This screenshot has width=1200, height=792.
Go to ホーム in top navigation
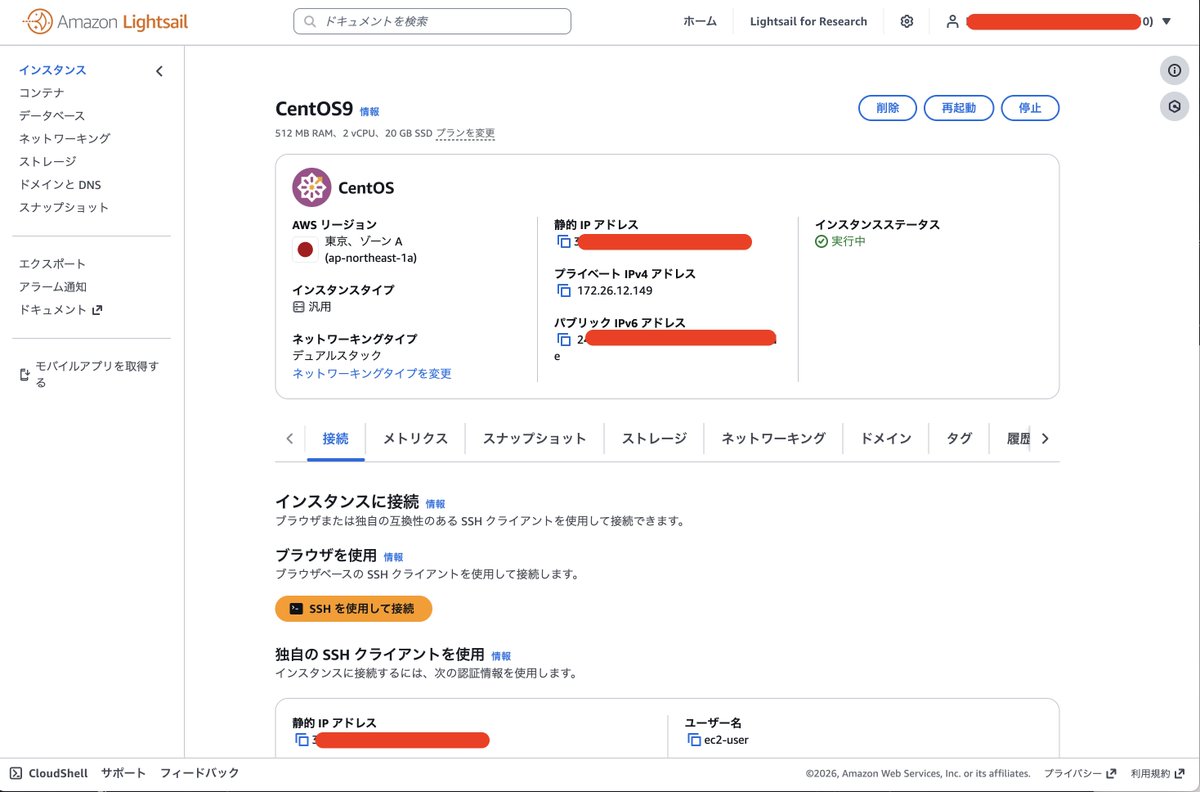(699, 21)
